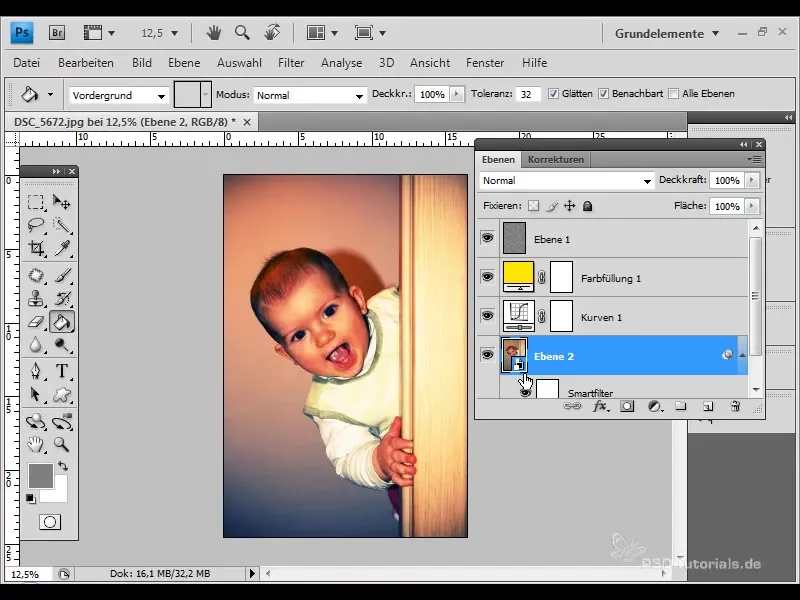Select the Eyedropper tool
This screenshot has height=600, width=800.
click(62, 248)
